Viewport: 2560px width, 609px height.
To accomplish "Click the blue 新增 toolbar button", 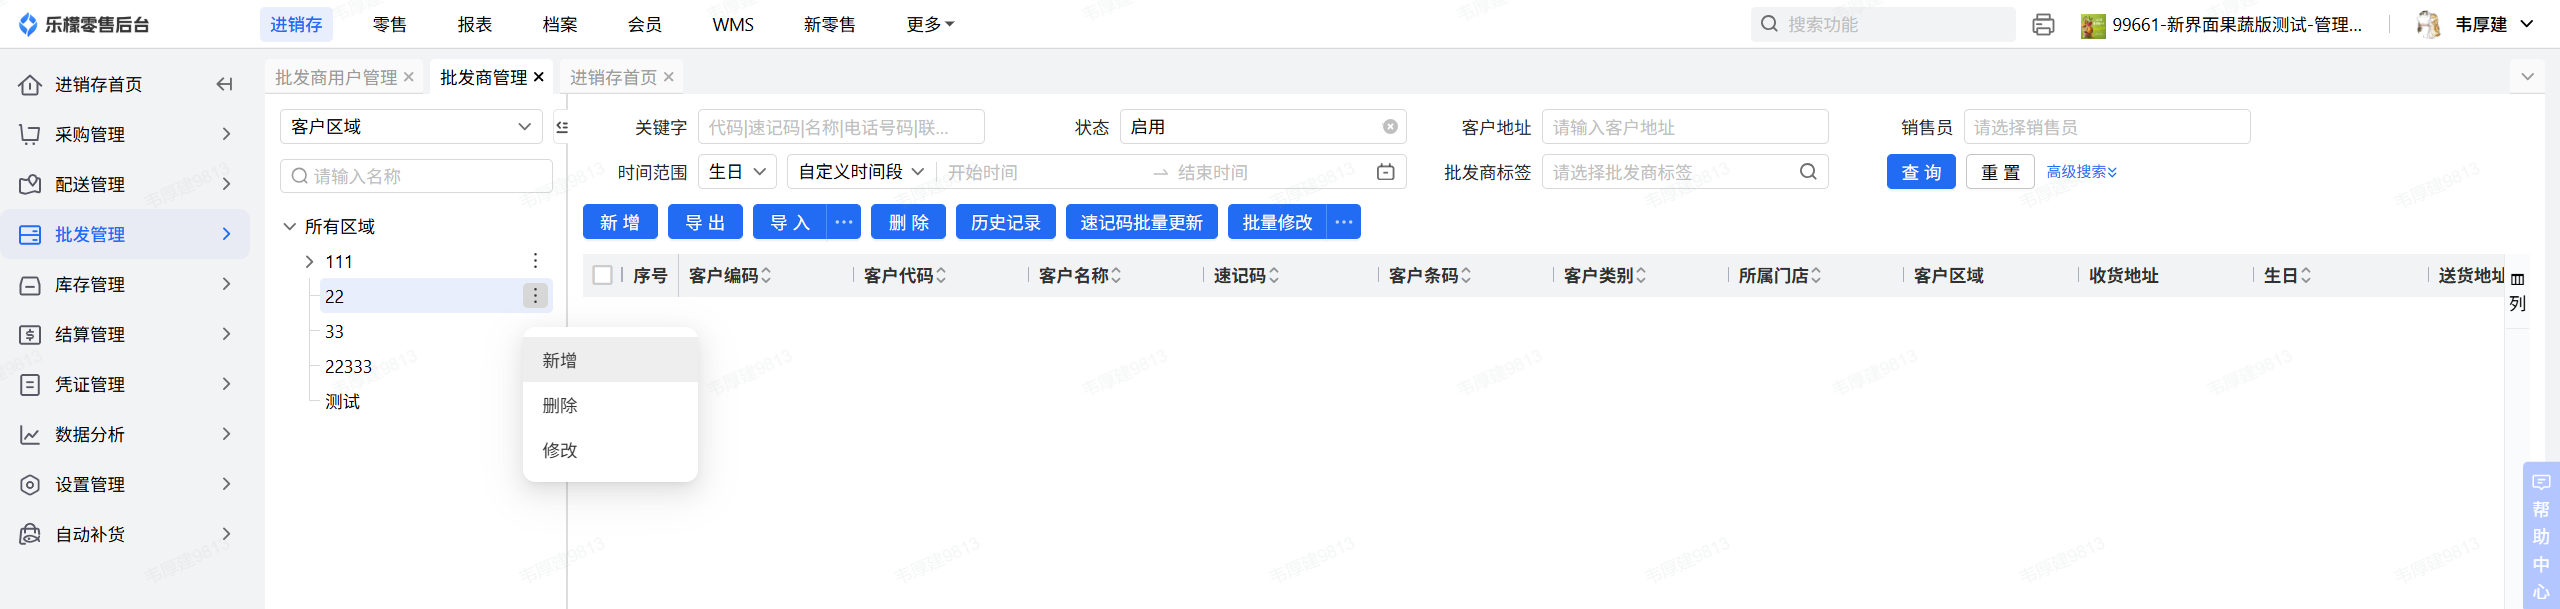I will (620, 222).
